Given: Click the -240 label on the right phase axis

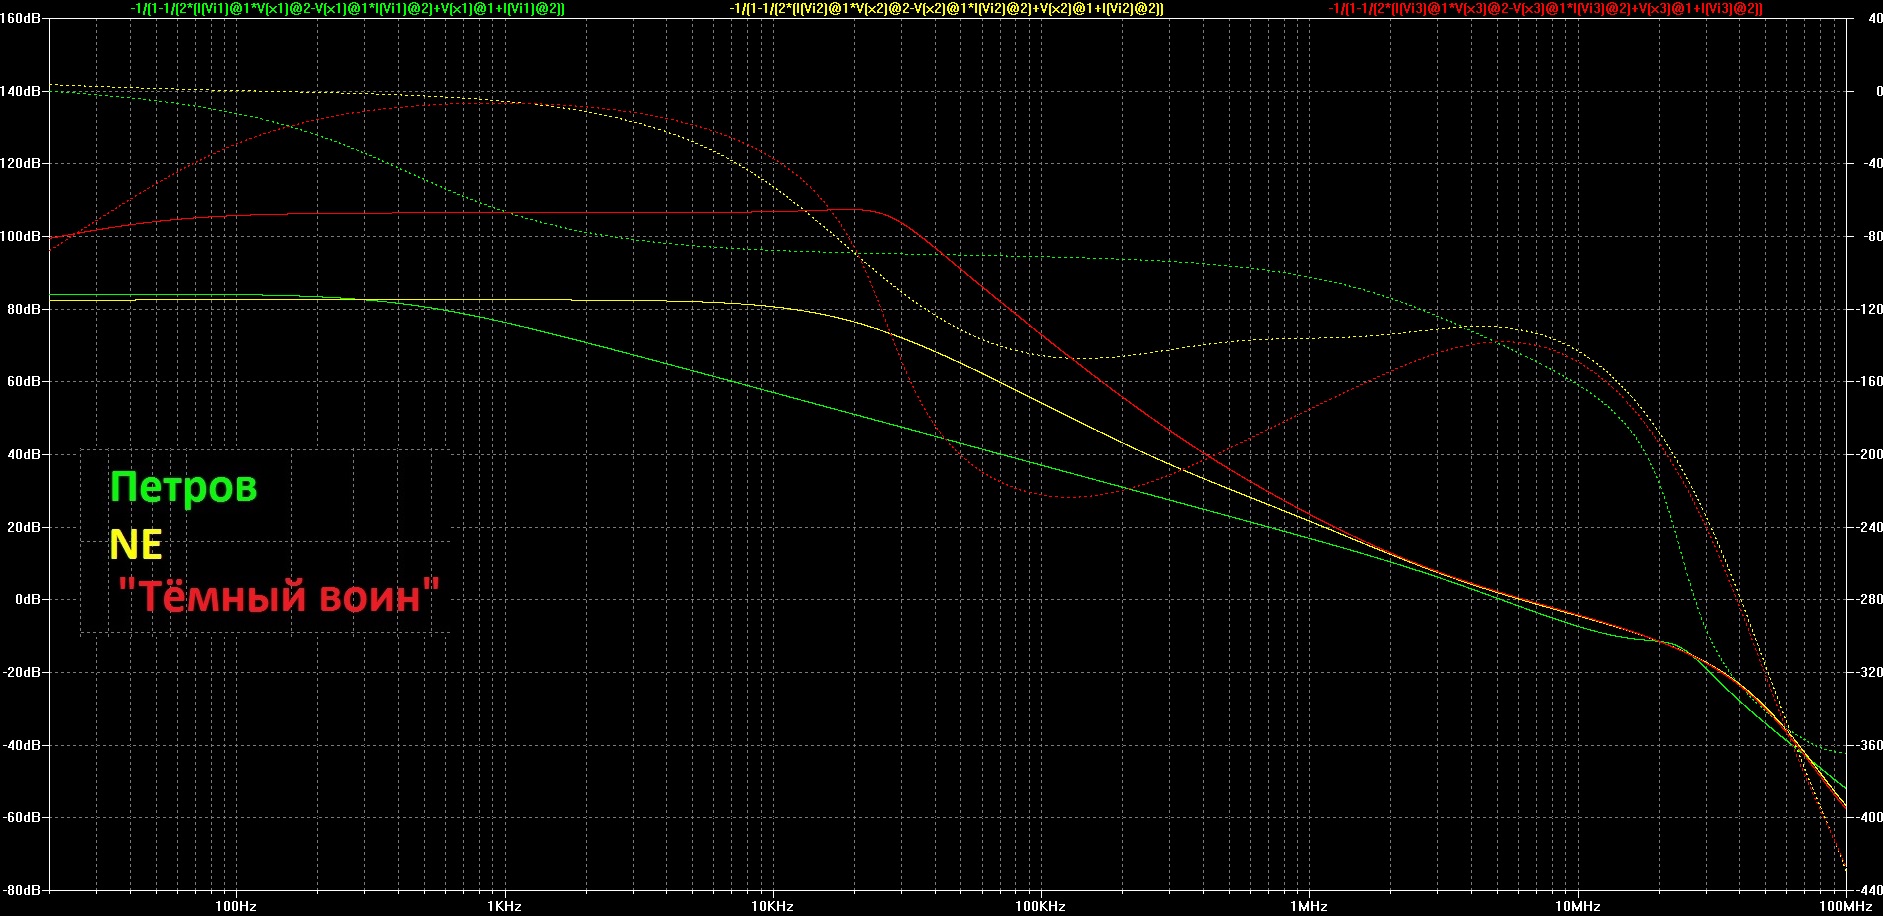Looking at the screenshot, I should [x=1867, y=527].
